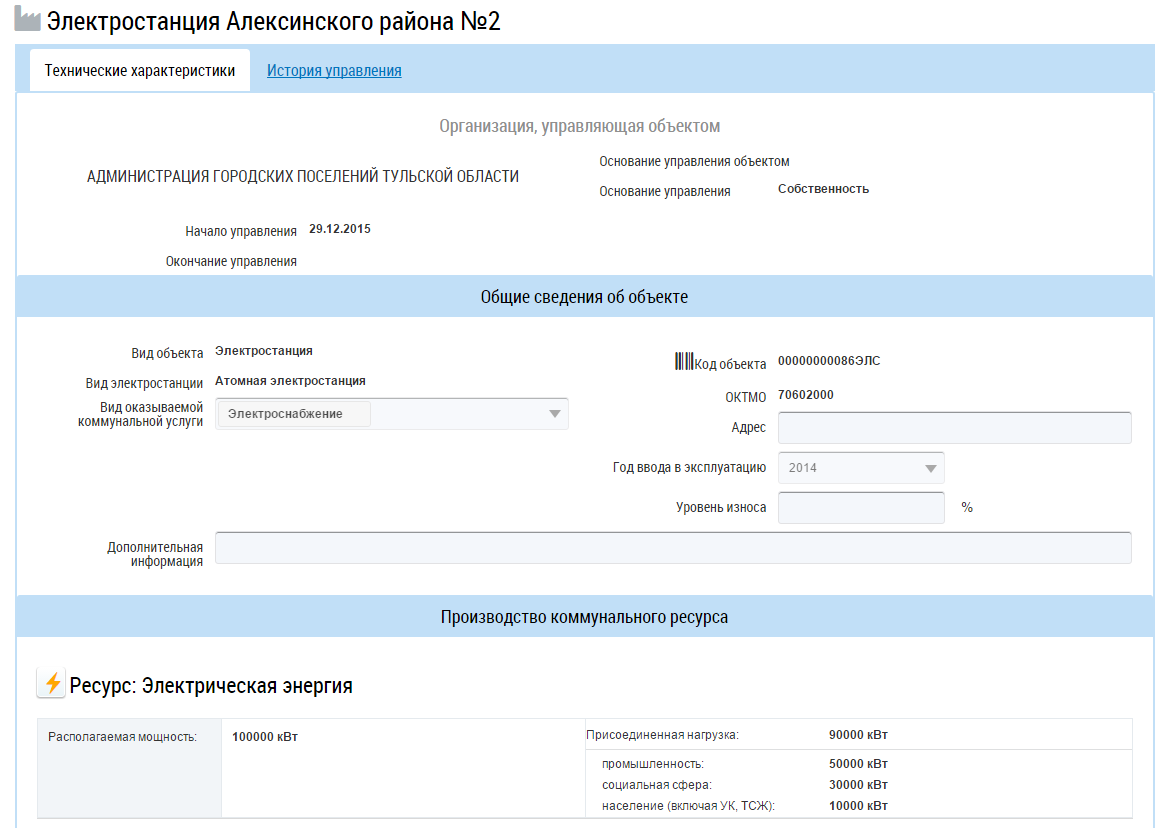Click the Начало управления date 29.12.2015

click(x=340, y=230)
